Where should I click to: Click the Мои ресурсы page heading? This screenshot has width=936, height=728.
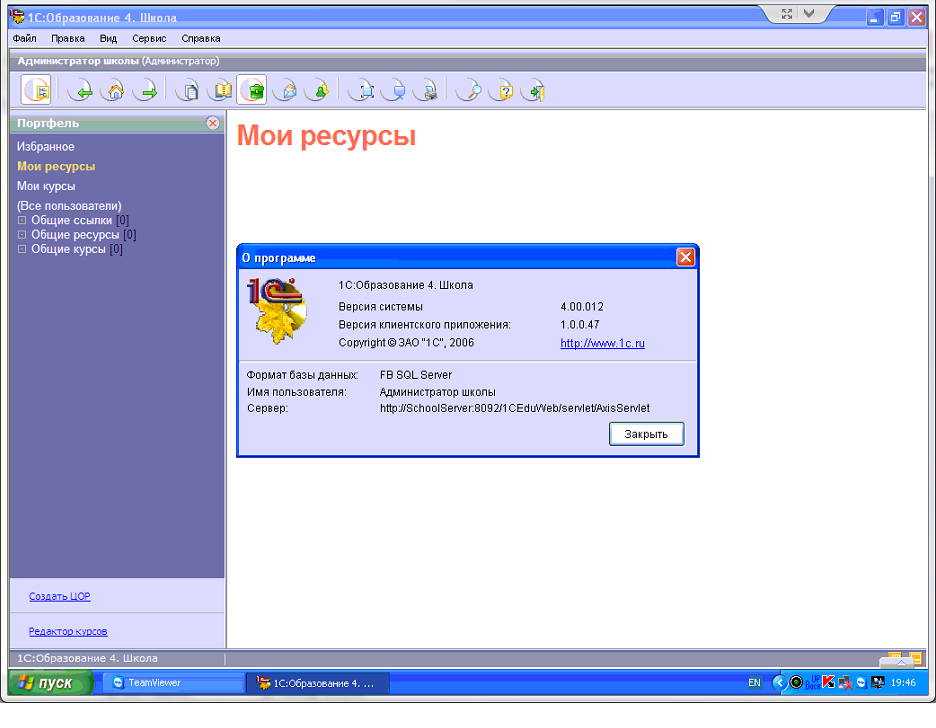[x=327, y=135]
